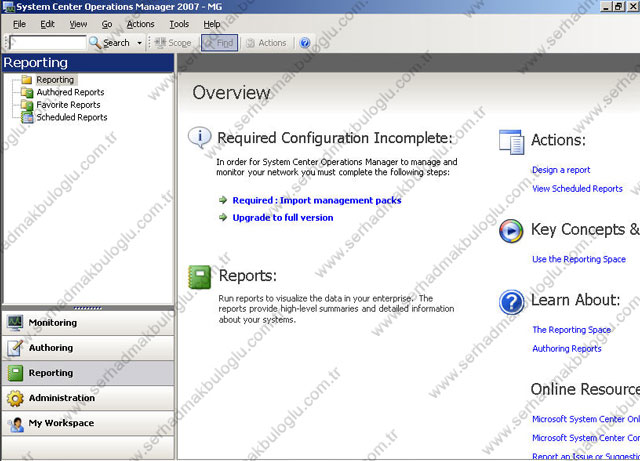This screenshot has width=640, height=461.
Task: Restore down the Operations Manager window
Action: coord(619,7)
